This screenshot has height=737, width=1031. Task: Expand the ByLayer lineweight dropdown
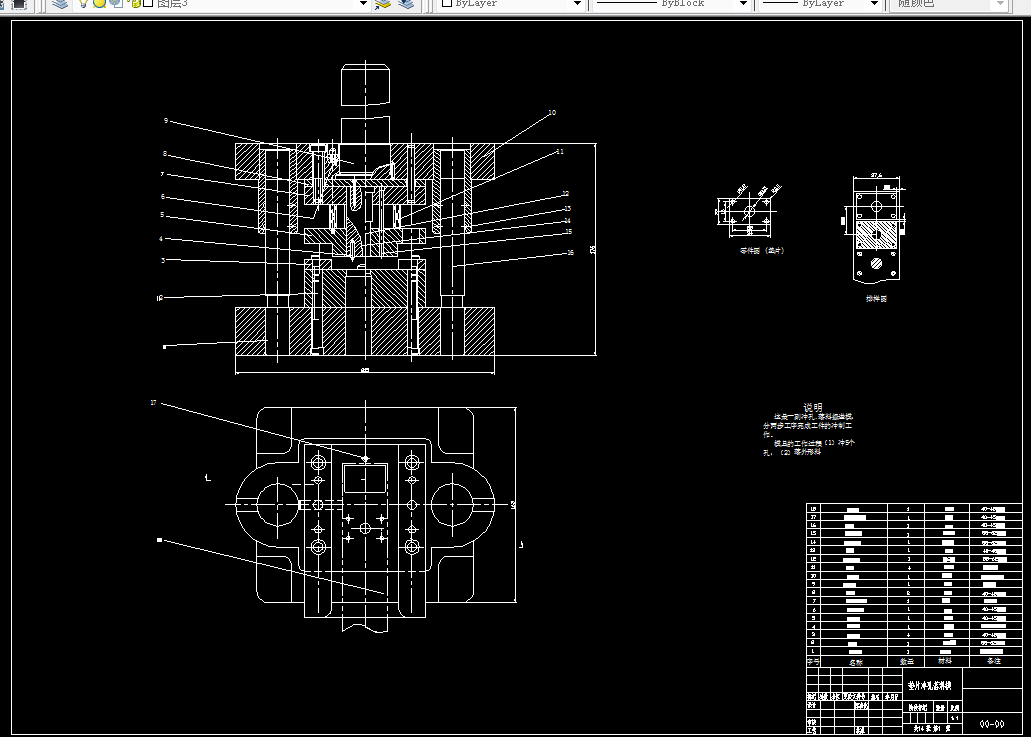click(x=874, y=4)
